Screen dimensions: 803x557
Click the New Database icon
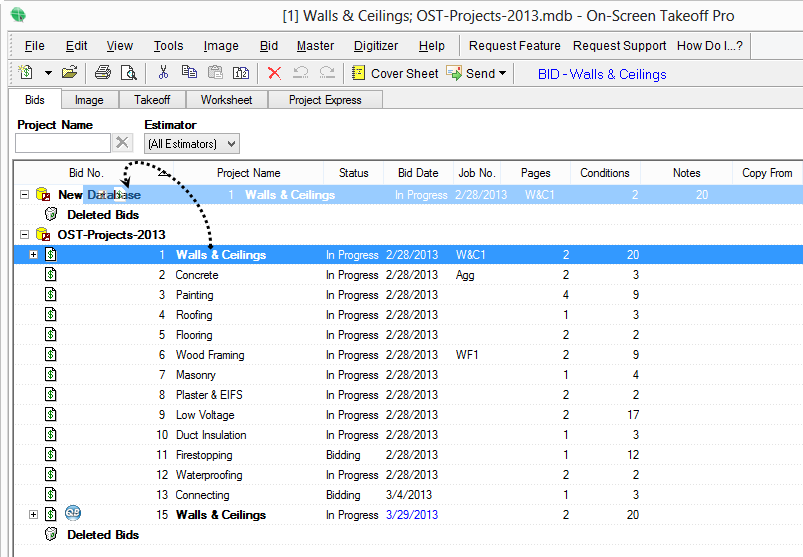point(43,195)
